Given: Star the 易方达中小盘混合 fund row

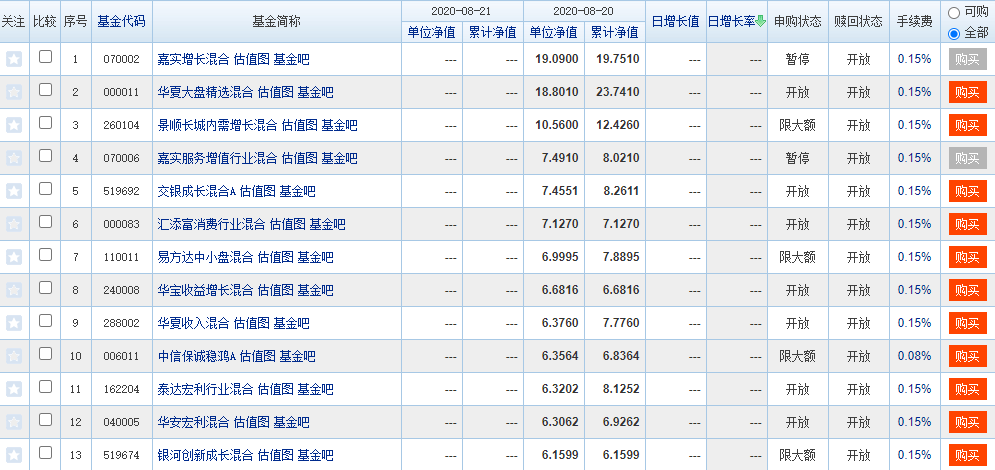Looking at the screenshot, I should click(14, 258).
